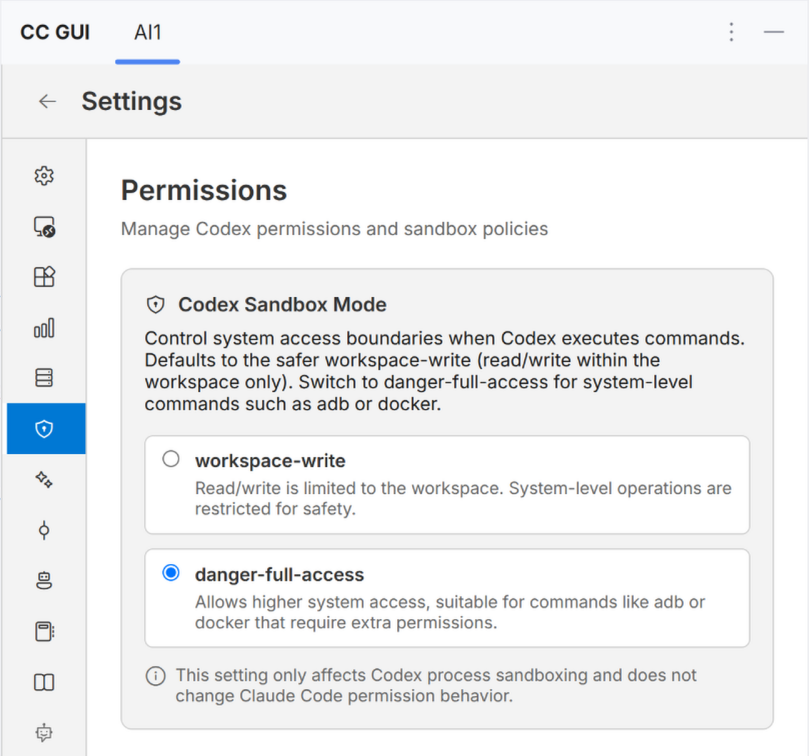
Task: Open the notebook sidebar icon
Action: coord(44,631)
